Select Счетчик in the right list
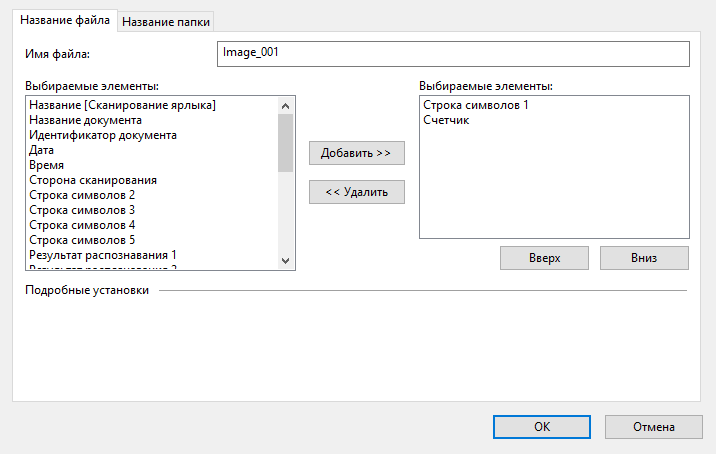 (x=446, y=120)
